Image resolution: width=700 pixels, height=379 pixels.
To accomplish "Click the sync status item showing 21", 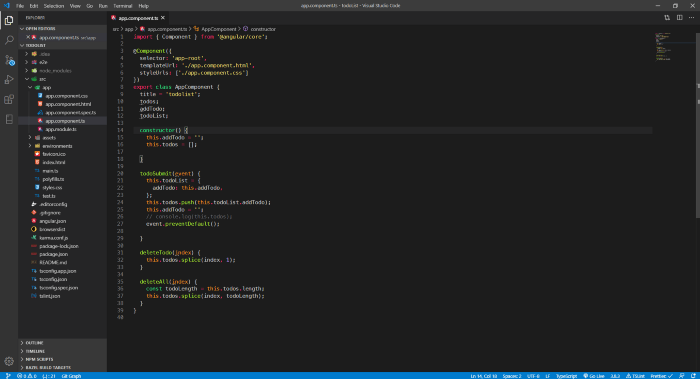I will (x=49, y=376).
